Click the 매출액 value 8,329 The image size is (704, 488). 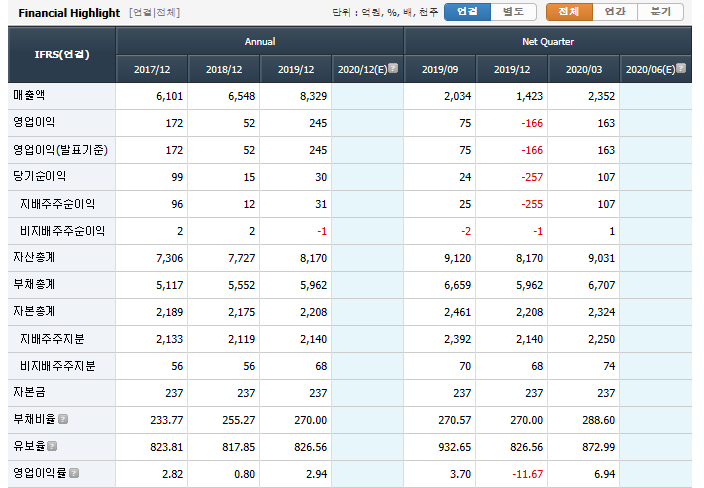pos(313,96)
